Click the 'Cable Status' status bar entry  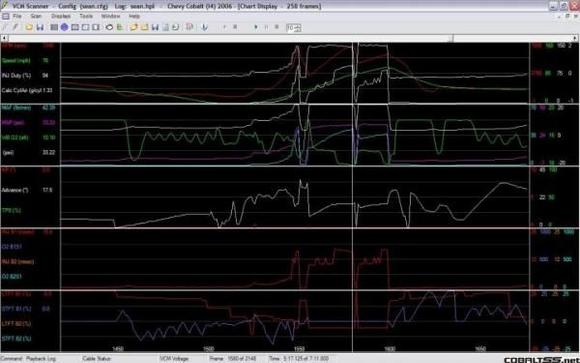coord(97,359)
